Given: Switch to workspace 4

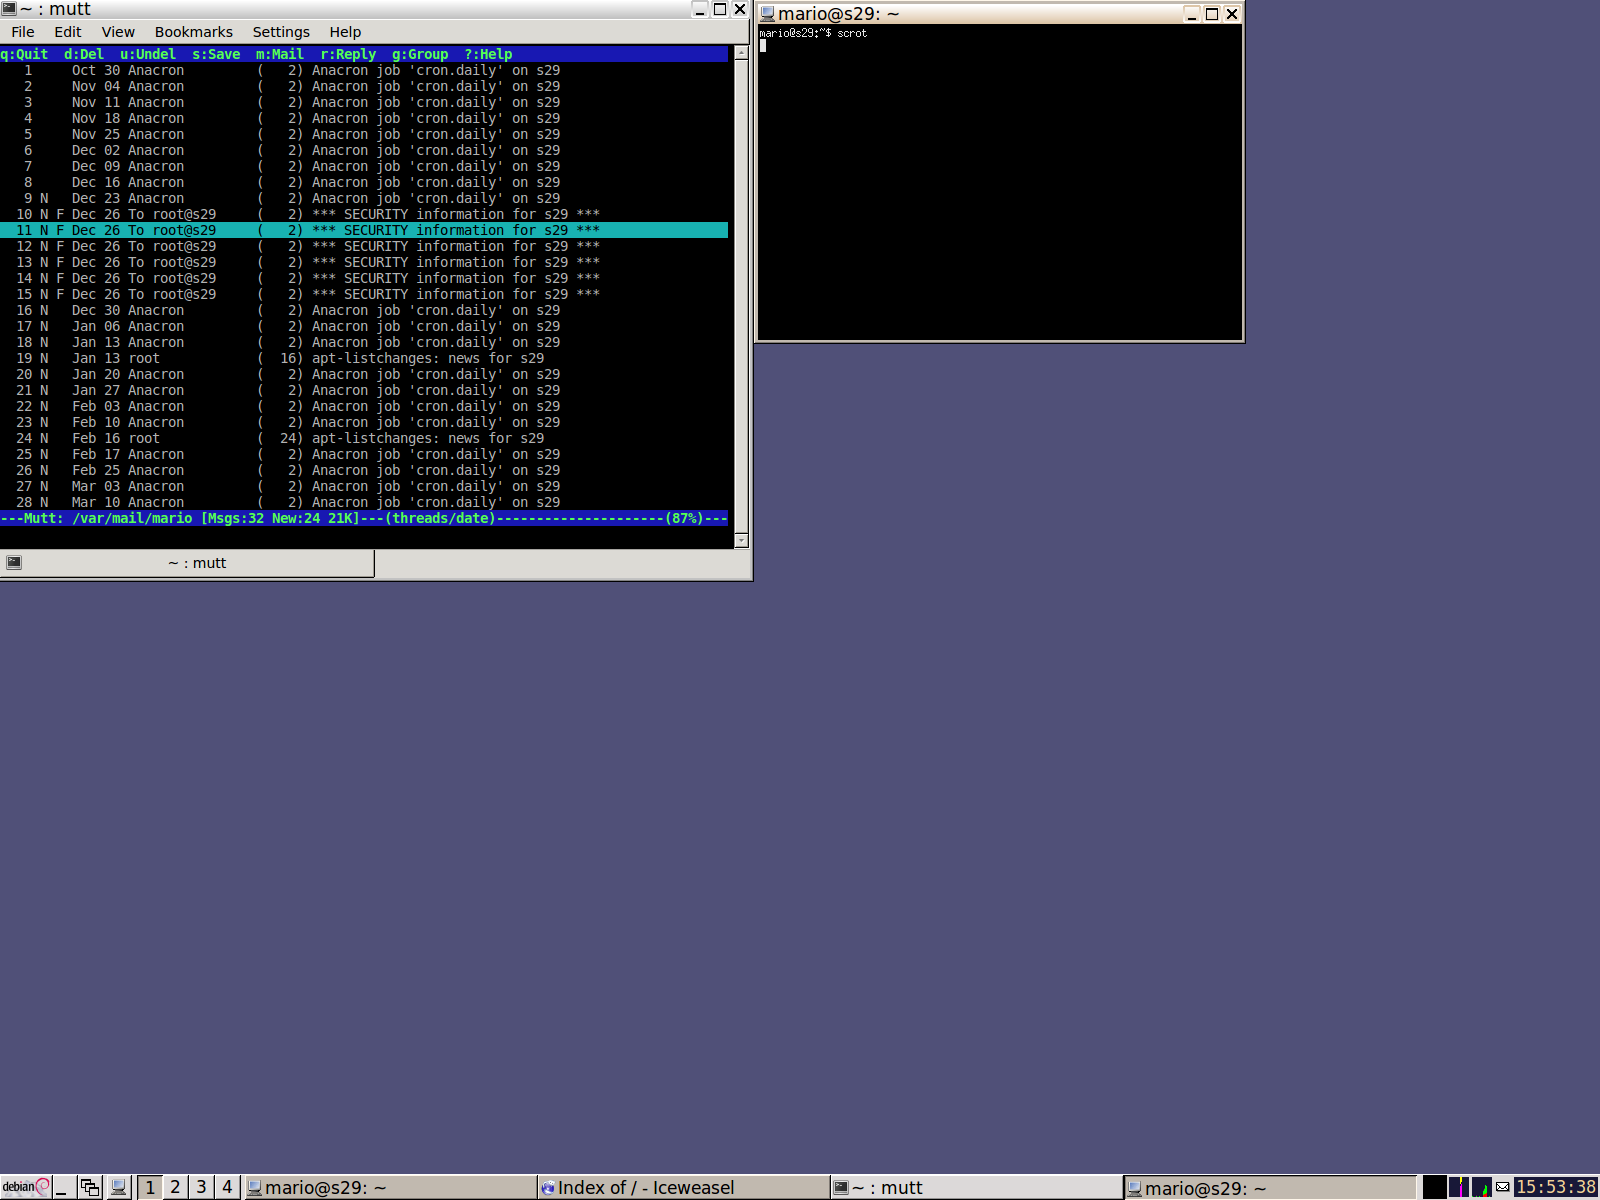Looking at the screenshot, I should coord(227,1187).
